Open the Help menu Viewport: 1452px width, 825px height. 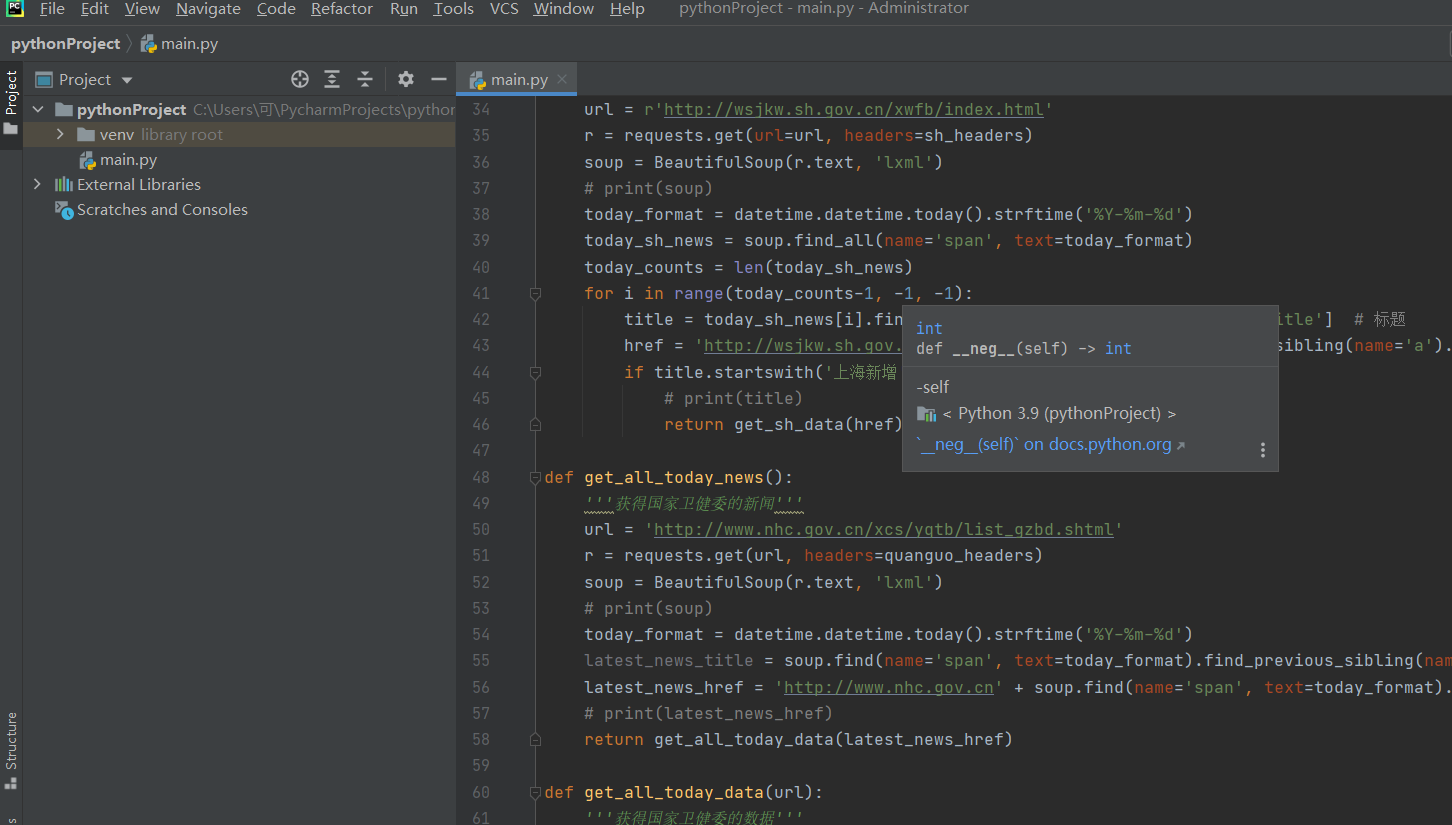(627, 9)
